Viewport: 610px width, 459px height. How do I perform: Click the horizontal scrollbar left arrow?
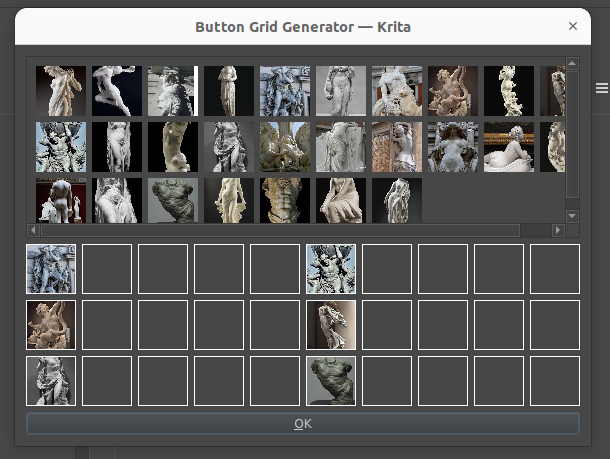pyautogui.click(x=33, y=230)
